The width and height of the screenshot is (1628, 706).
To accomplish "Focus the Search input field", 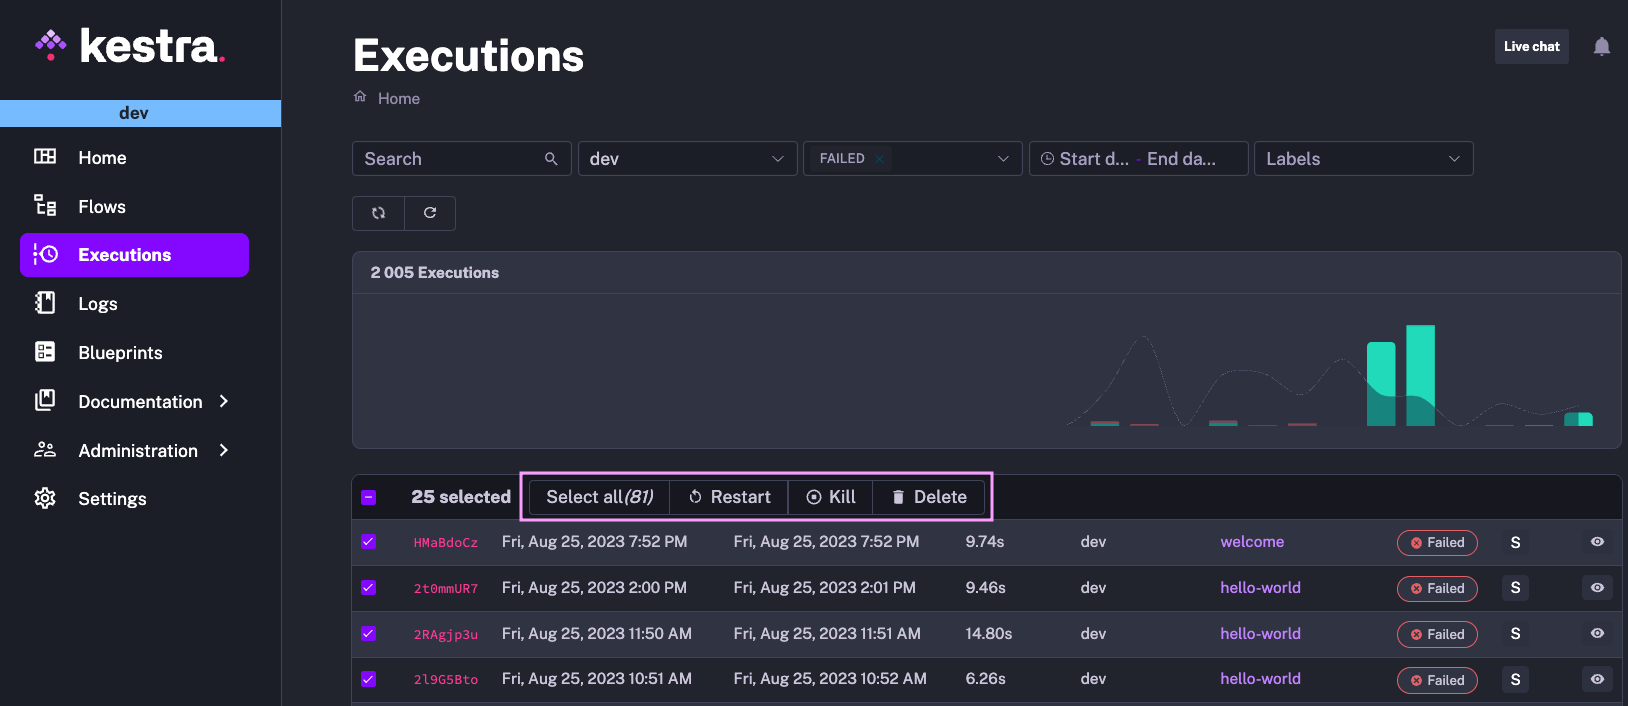I will point(461,158).
